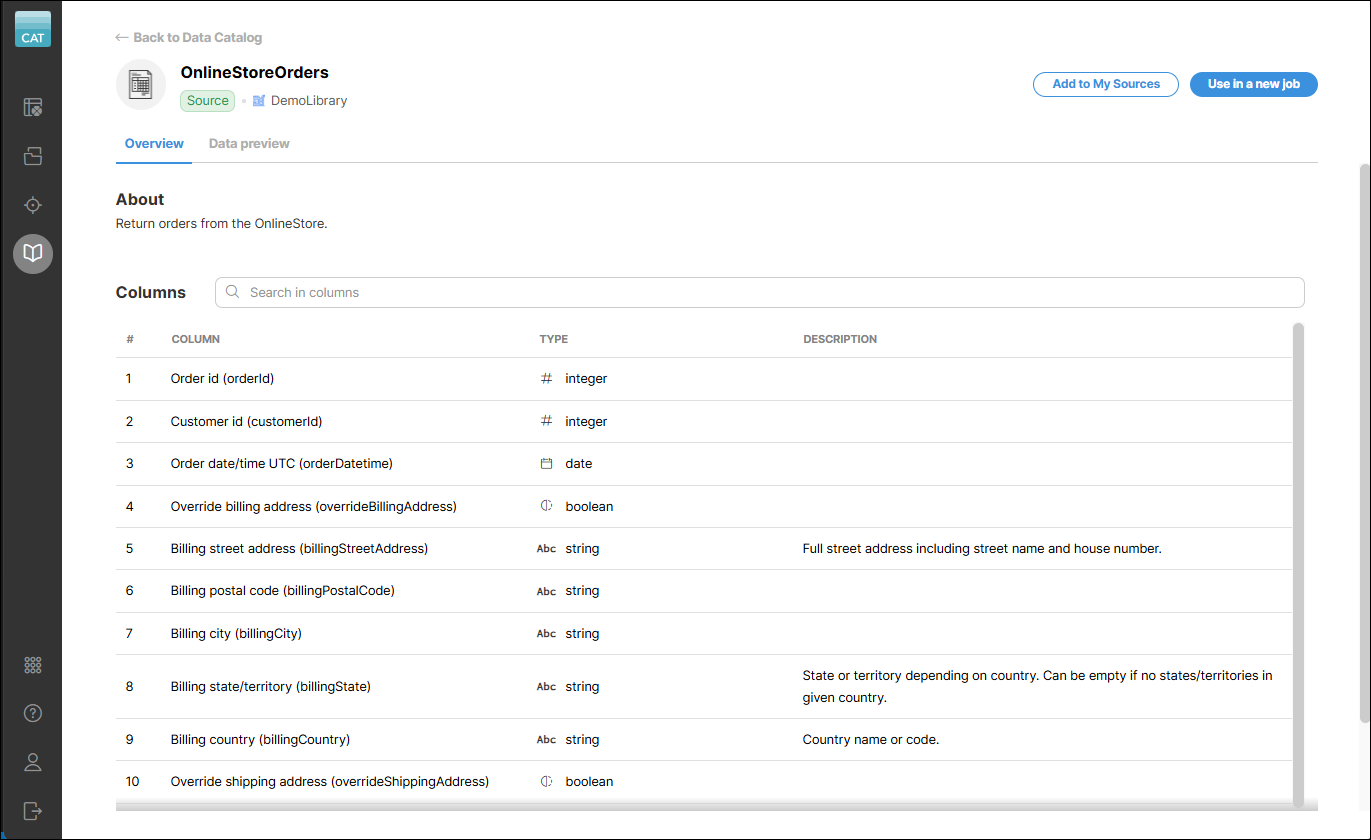Open the Data Catalog book icon
This screenshot has height=840, width=1371.
[x=33, y=253]
